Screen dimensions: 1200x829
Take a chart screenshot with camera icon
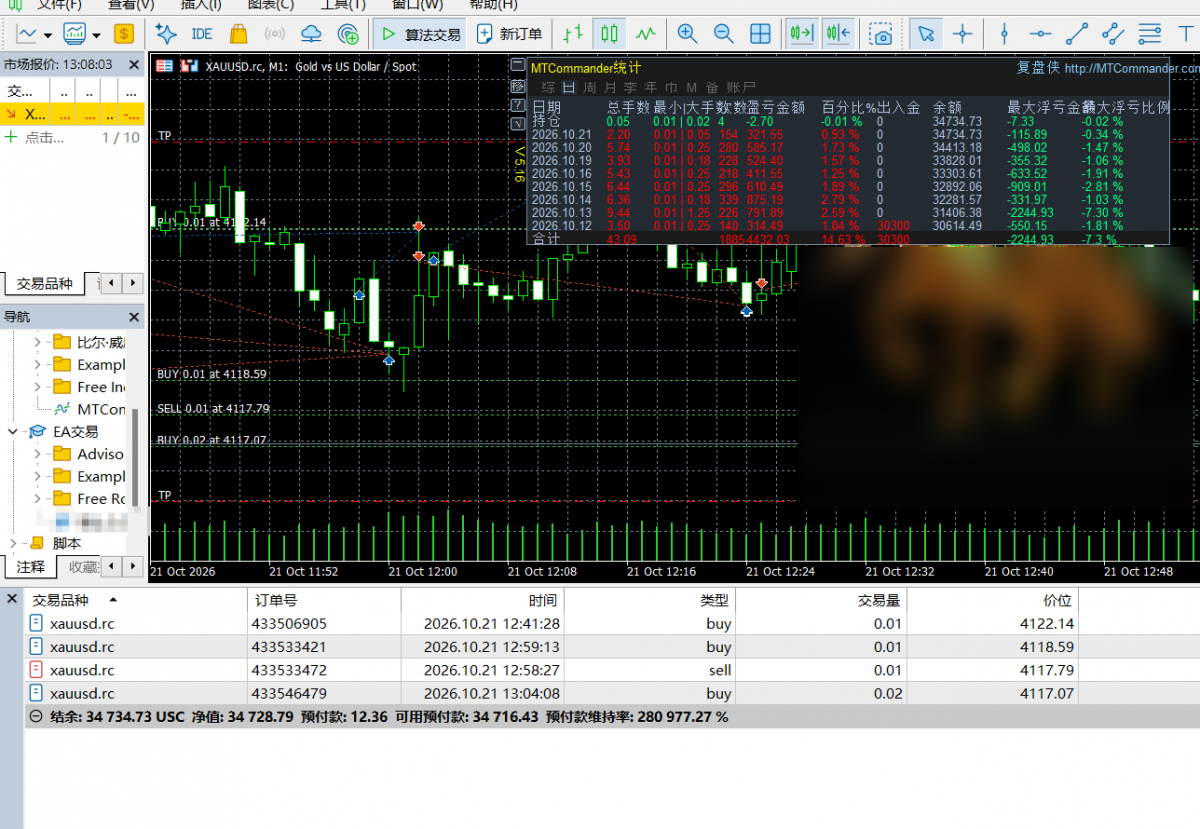click(880, 34)
